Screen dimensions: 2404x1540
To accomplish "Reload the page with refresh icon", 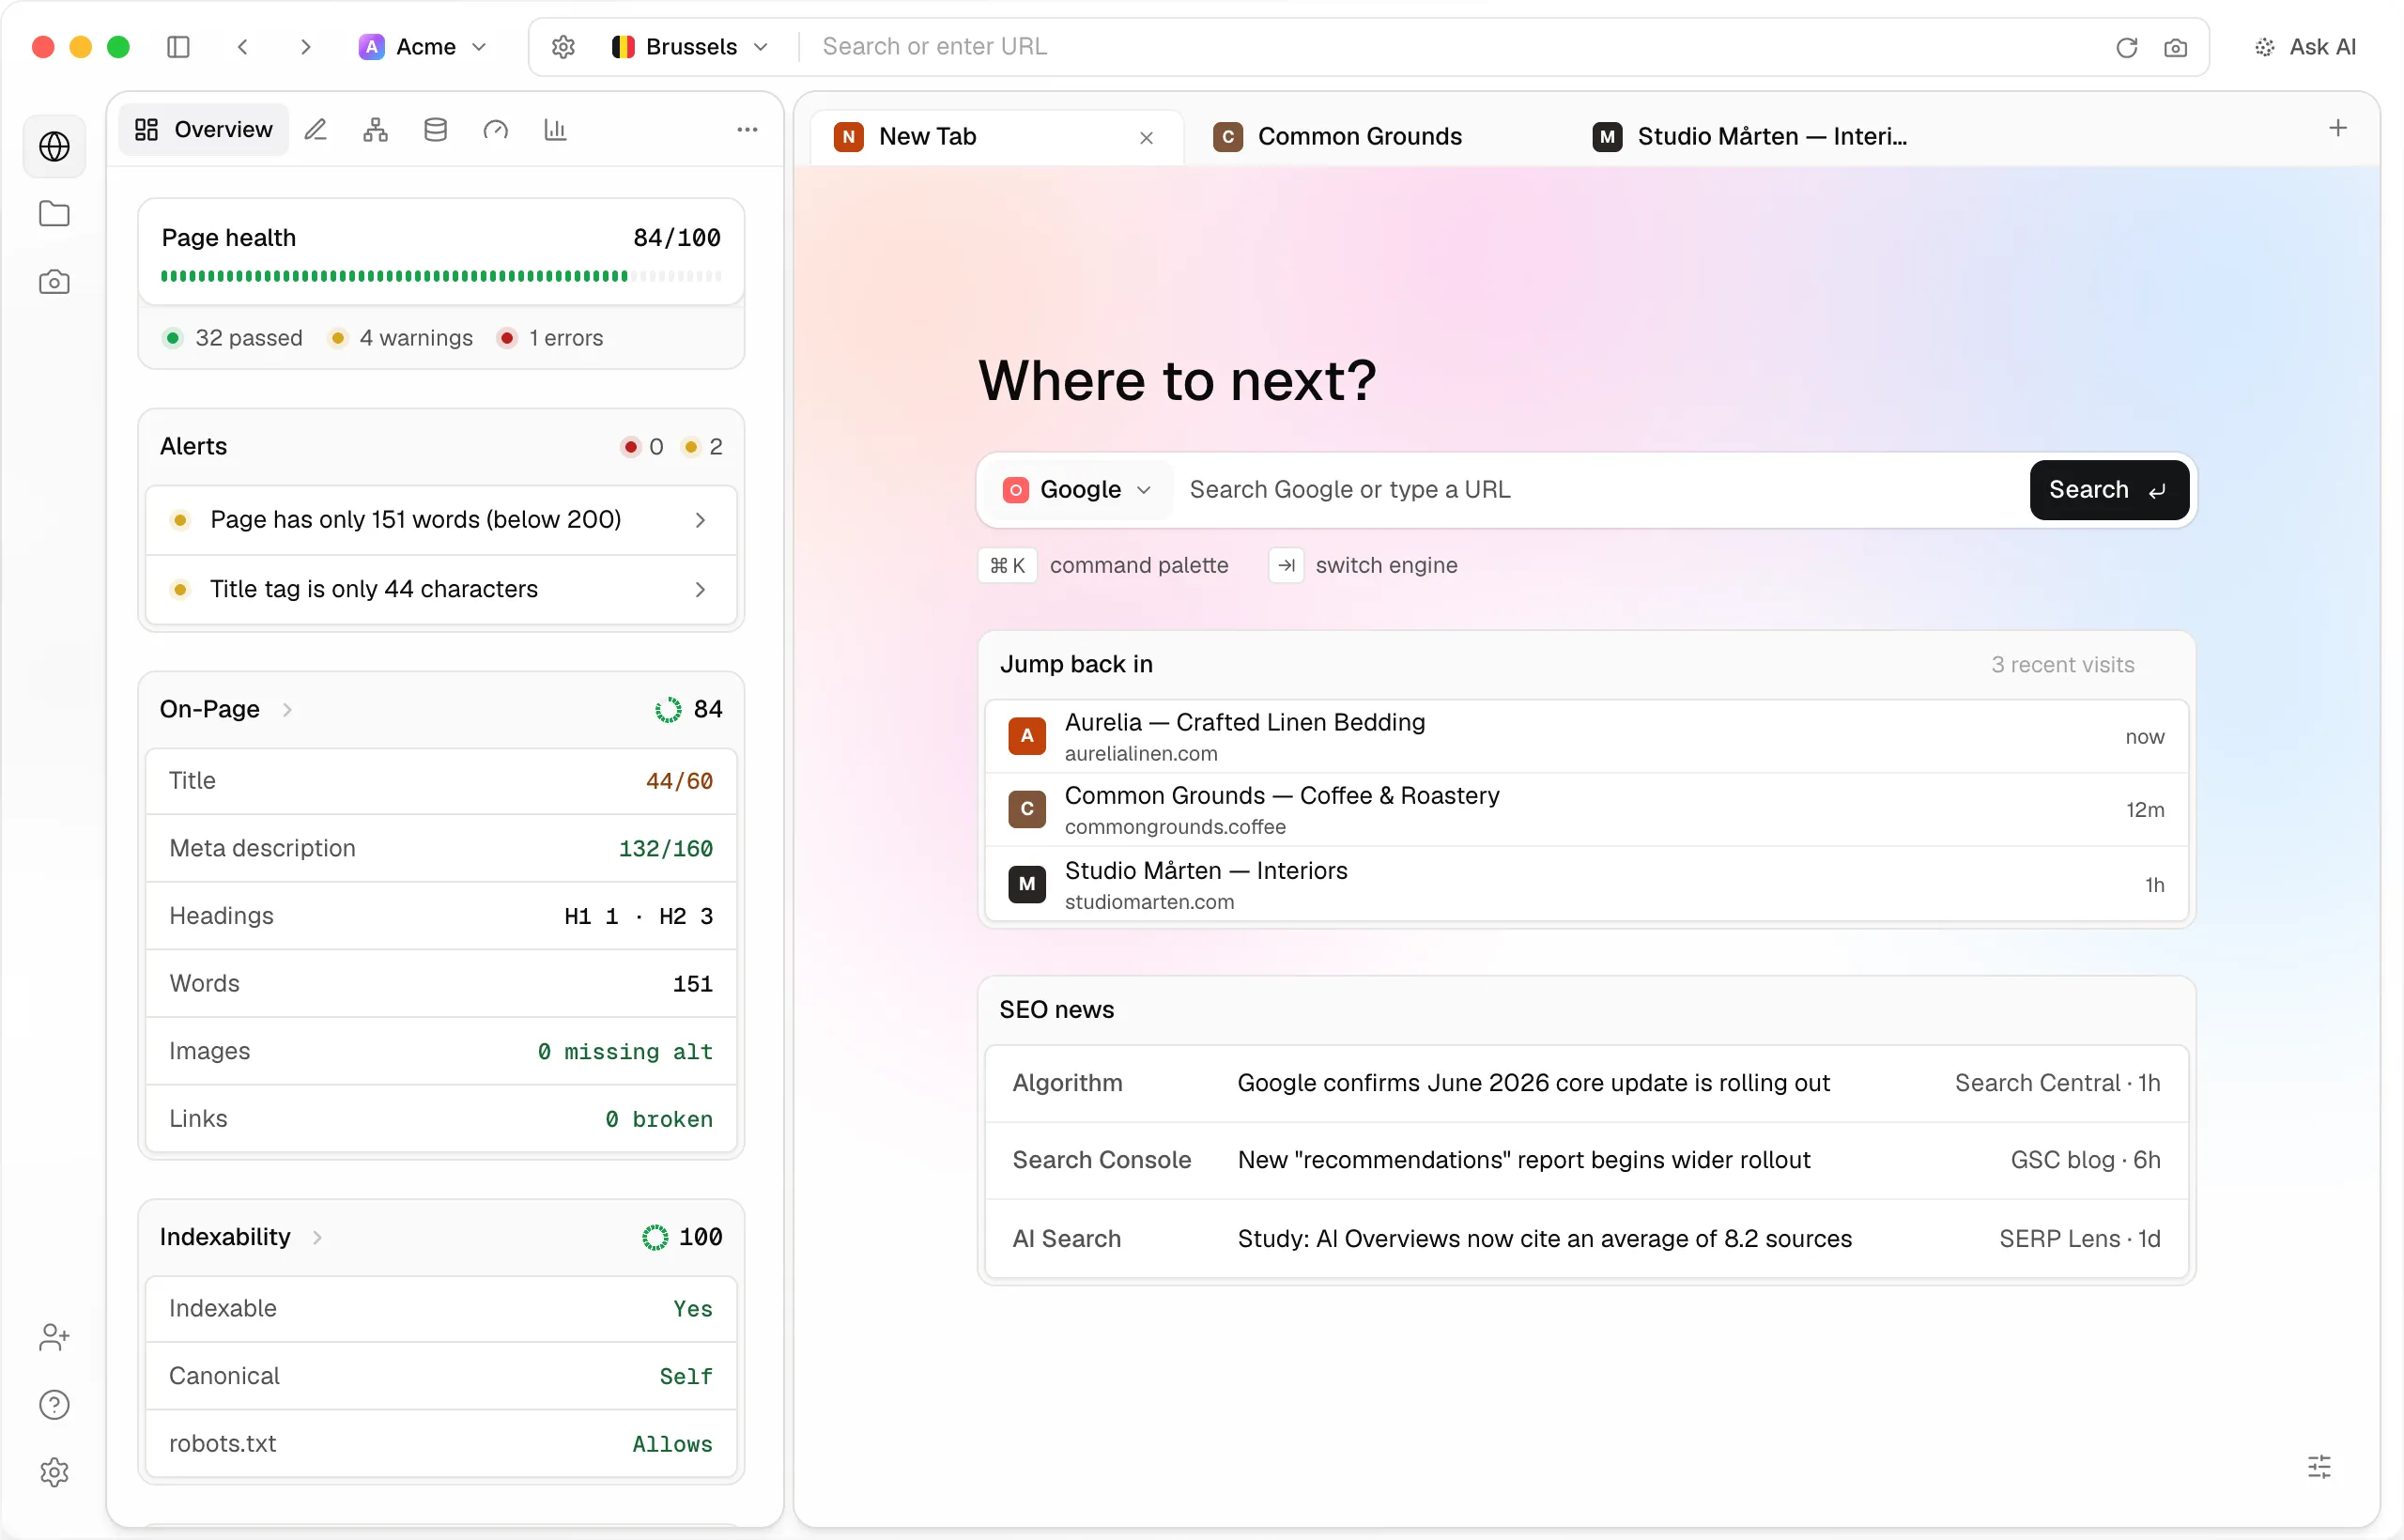I will coord(2126,47).
